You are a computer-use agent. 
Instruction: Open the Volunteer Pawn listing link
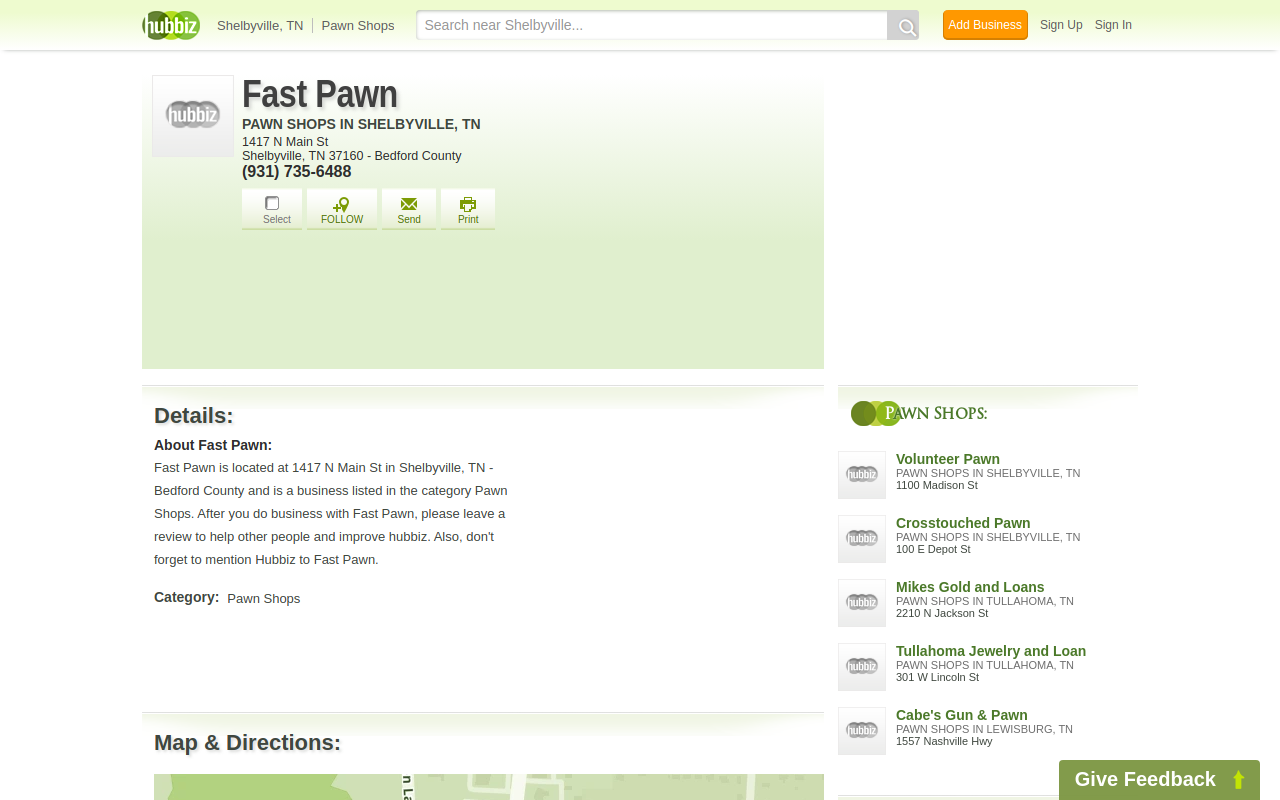tap(948, 459)
